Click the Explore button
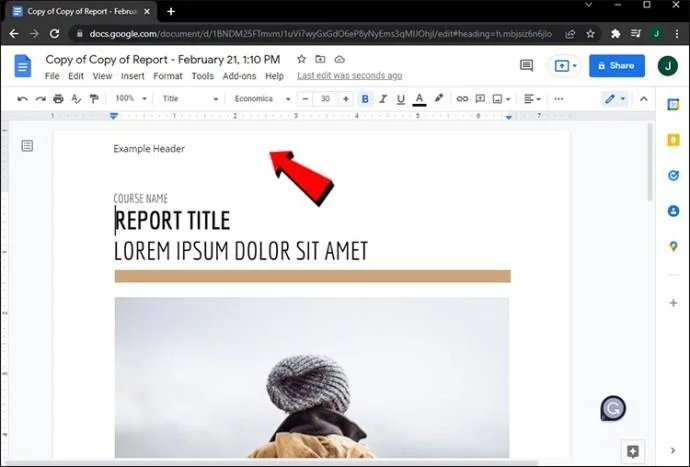The height and width of the screenshot is (467, 690). tap(633, 451)
